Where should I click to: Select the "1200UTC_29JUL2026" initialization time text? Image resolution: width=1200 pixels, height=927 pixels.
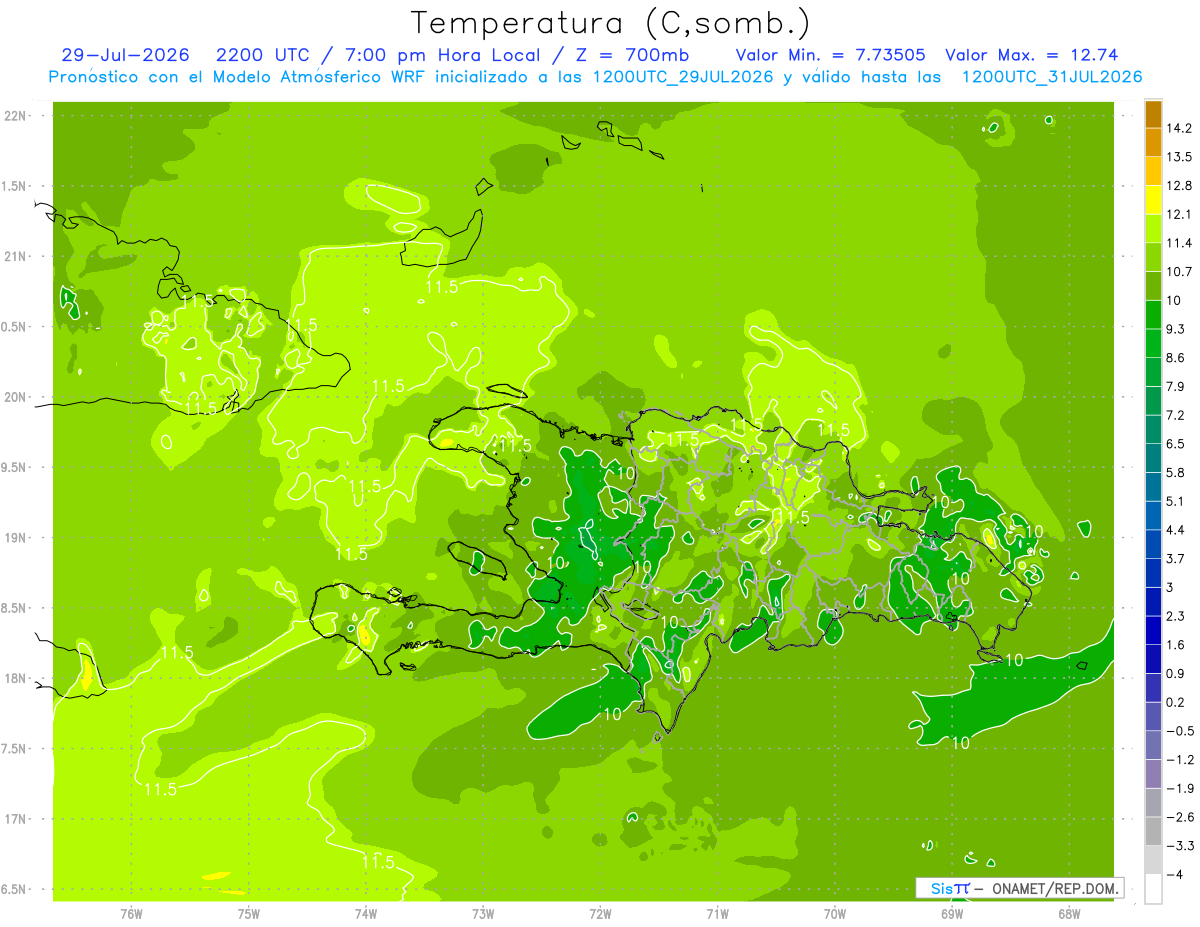click(x=683, y=77)
